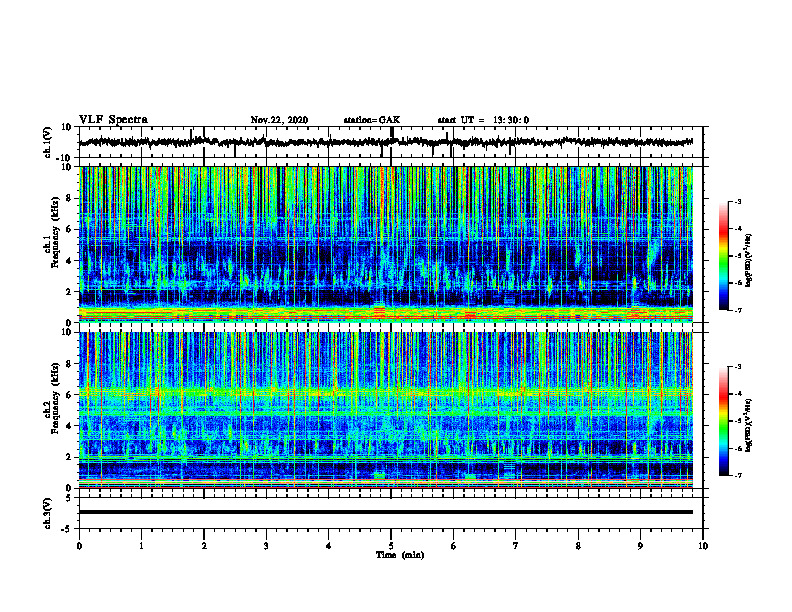Click time-axis tick label "6"
The height and width of the screenshot is (612, 792).
click(x=454, y=546)
